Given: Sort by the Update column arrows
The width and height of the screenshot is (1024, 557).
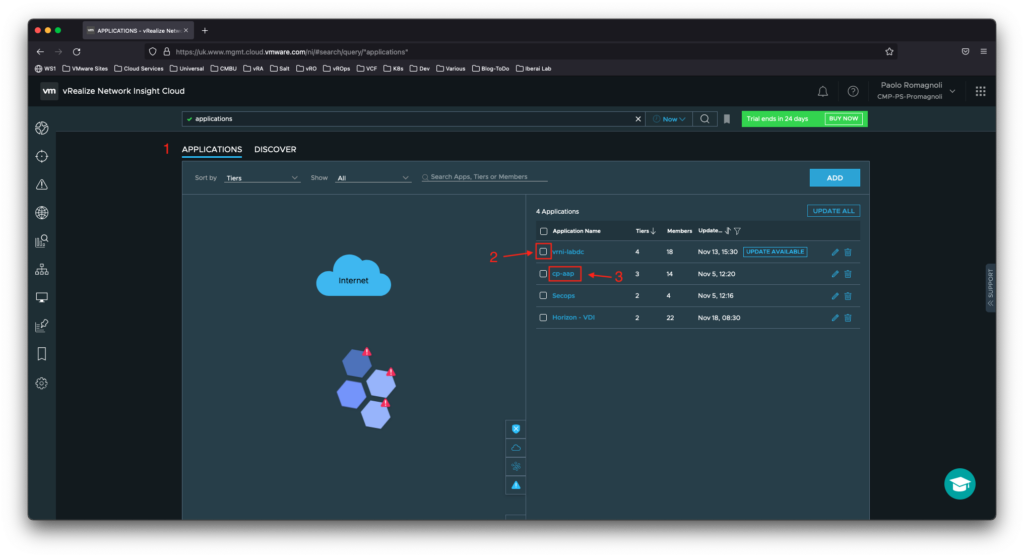Looking at the screenshot, I should click(728, 231).
